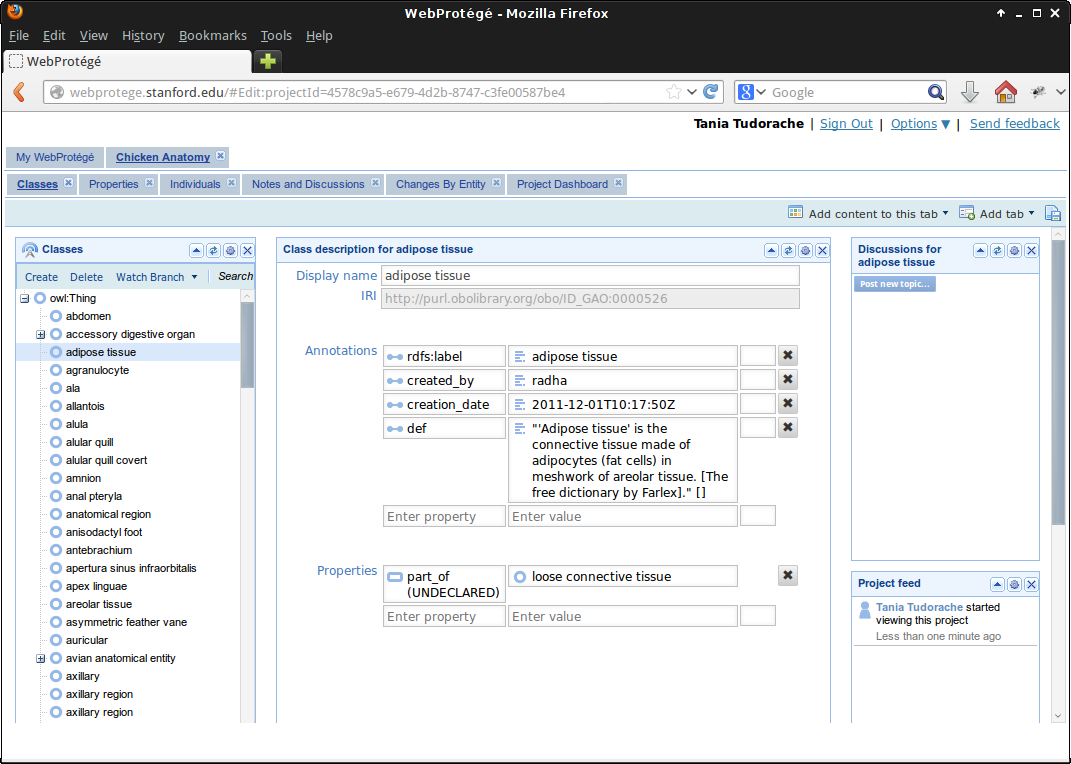Viewport: 1071px width, 764px height.
Task: Open the Add tab dropdown
Action: click(x=997, y=214)
